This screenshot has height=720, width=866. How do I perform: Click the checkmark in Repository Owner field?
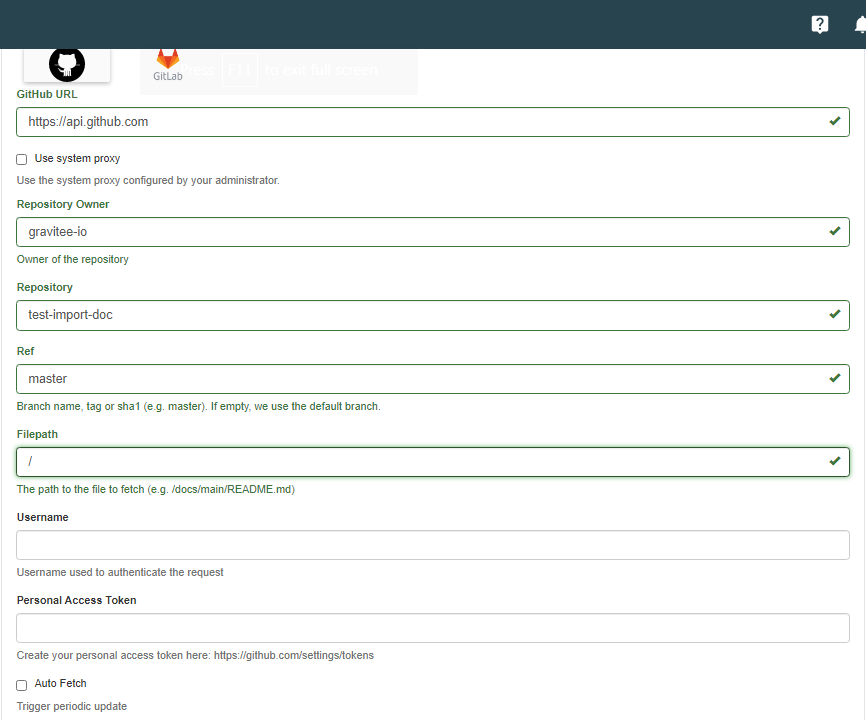(835, 231)
